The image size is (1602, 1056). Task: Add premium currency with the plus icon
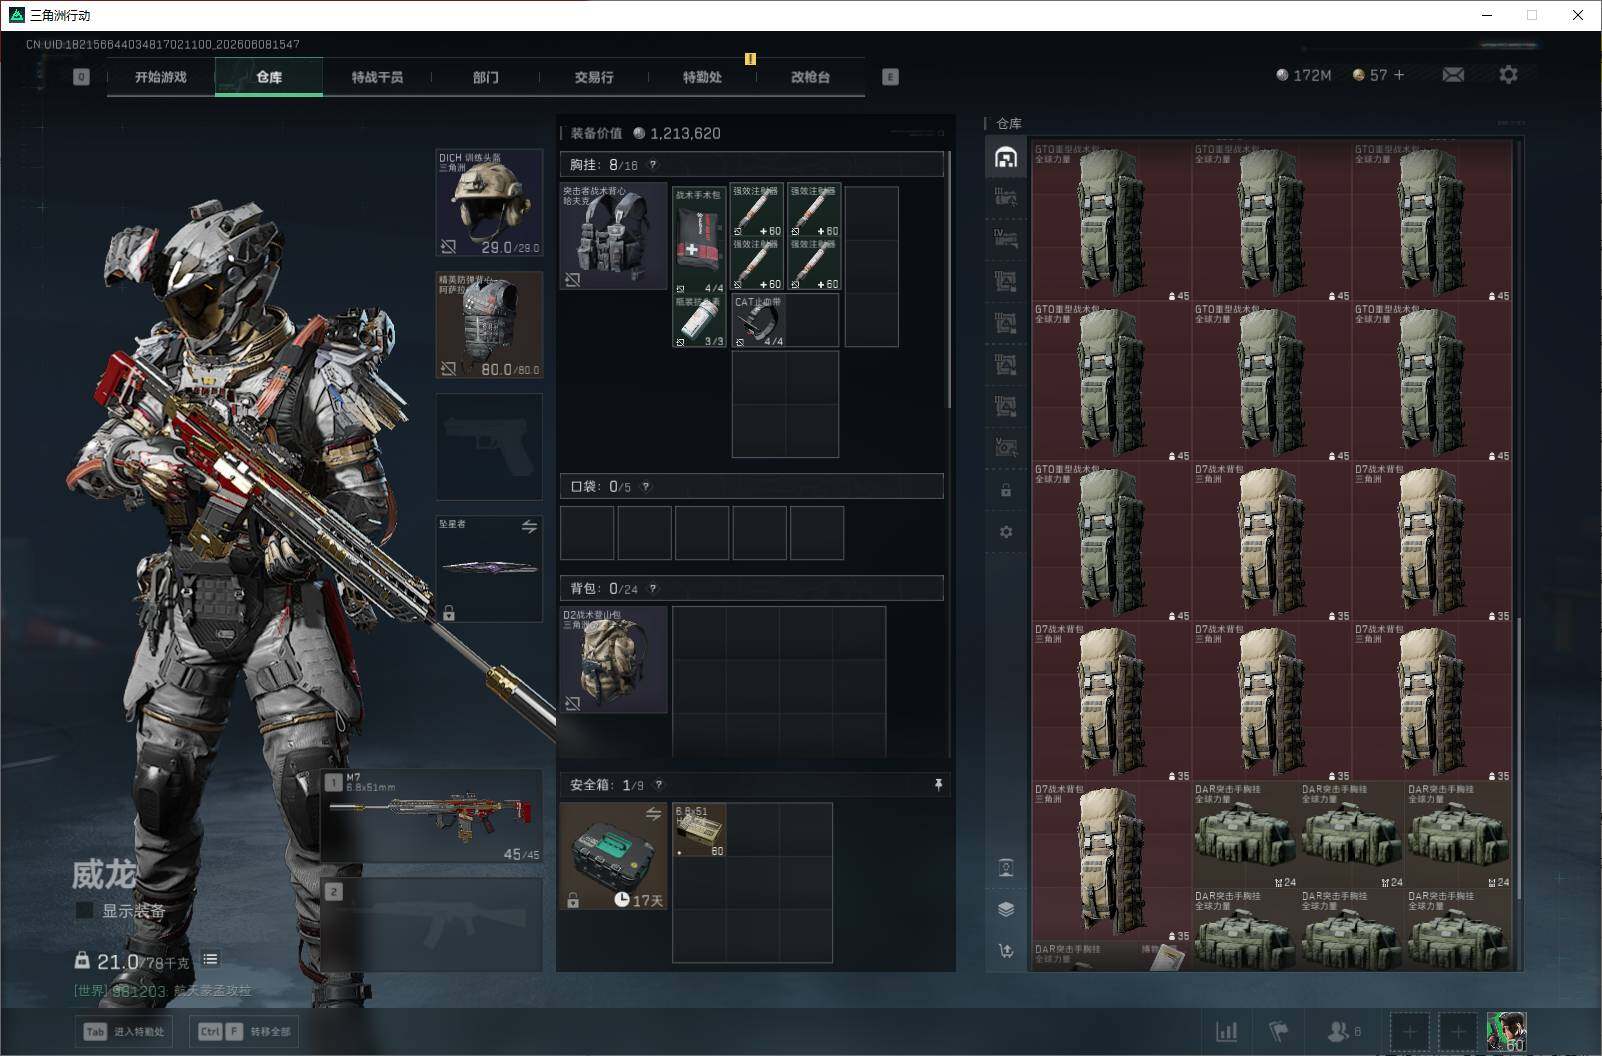[1399, 75]
